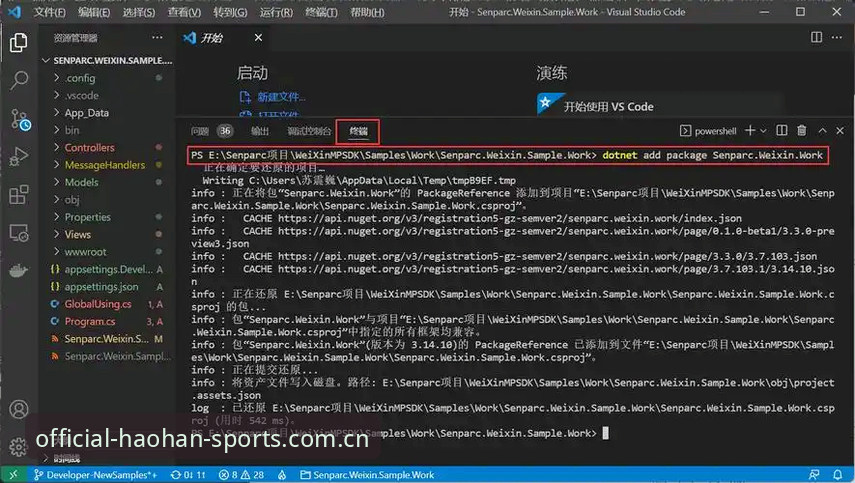
Task: Open Source Control view
Action: pyautogui.click(x=20, y=119)
